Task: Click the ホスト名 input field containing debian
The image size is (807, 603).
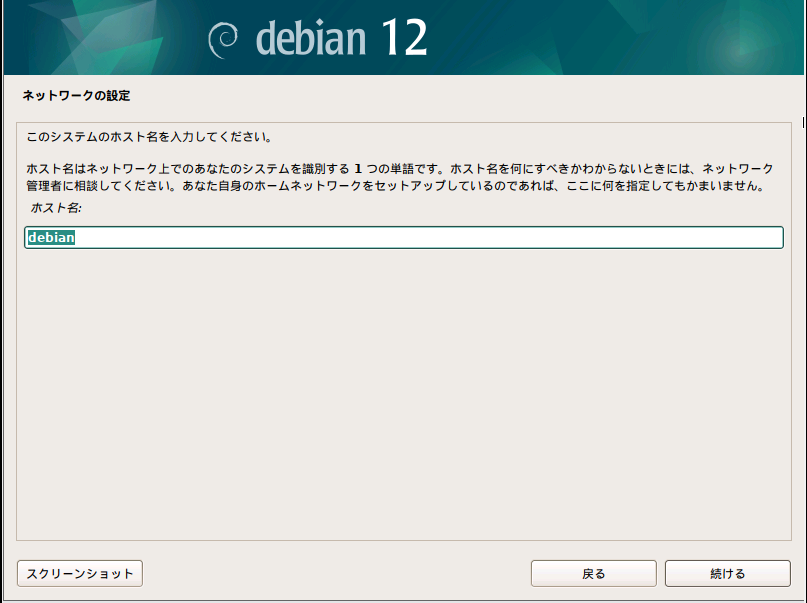Action: tap(404, 237)
